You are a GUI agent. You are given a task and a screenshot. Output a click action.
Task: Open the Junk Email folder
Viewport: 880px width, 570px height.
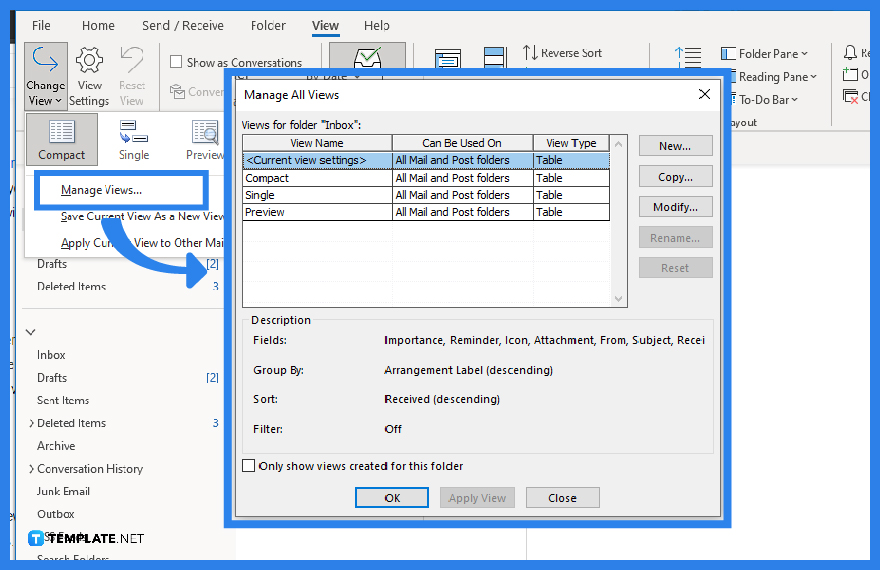click(63, 491)
